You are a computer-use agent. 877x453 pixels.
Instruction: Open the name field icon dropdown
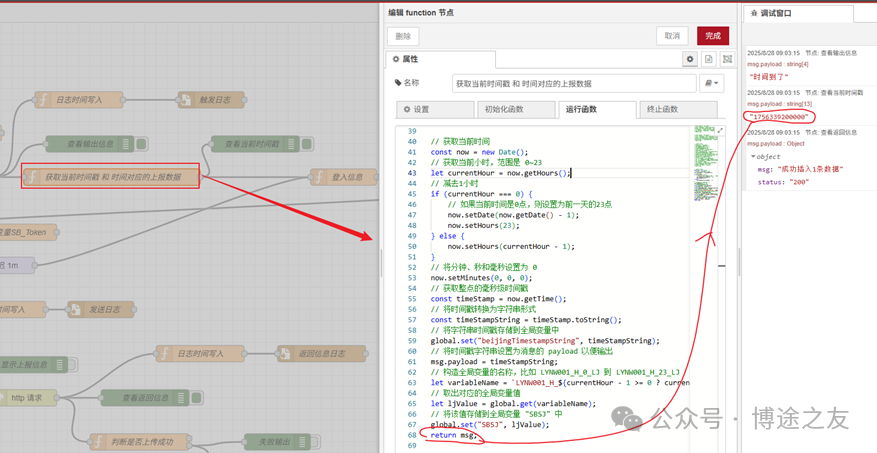point(712,83)
